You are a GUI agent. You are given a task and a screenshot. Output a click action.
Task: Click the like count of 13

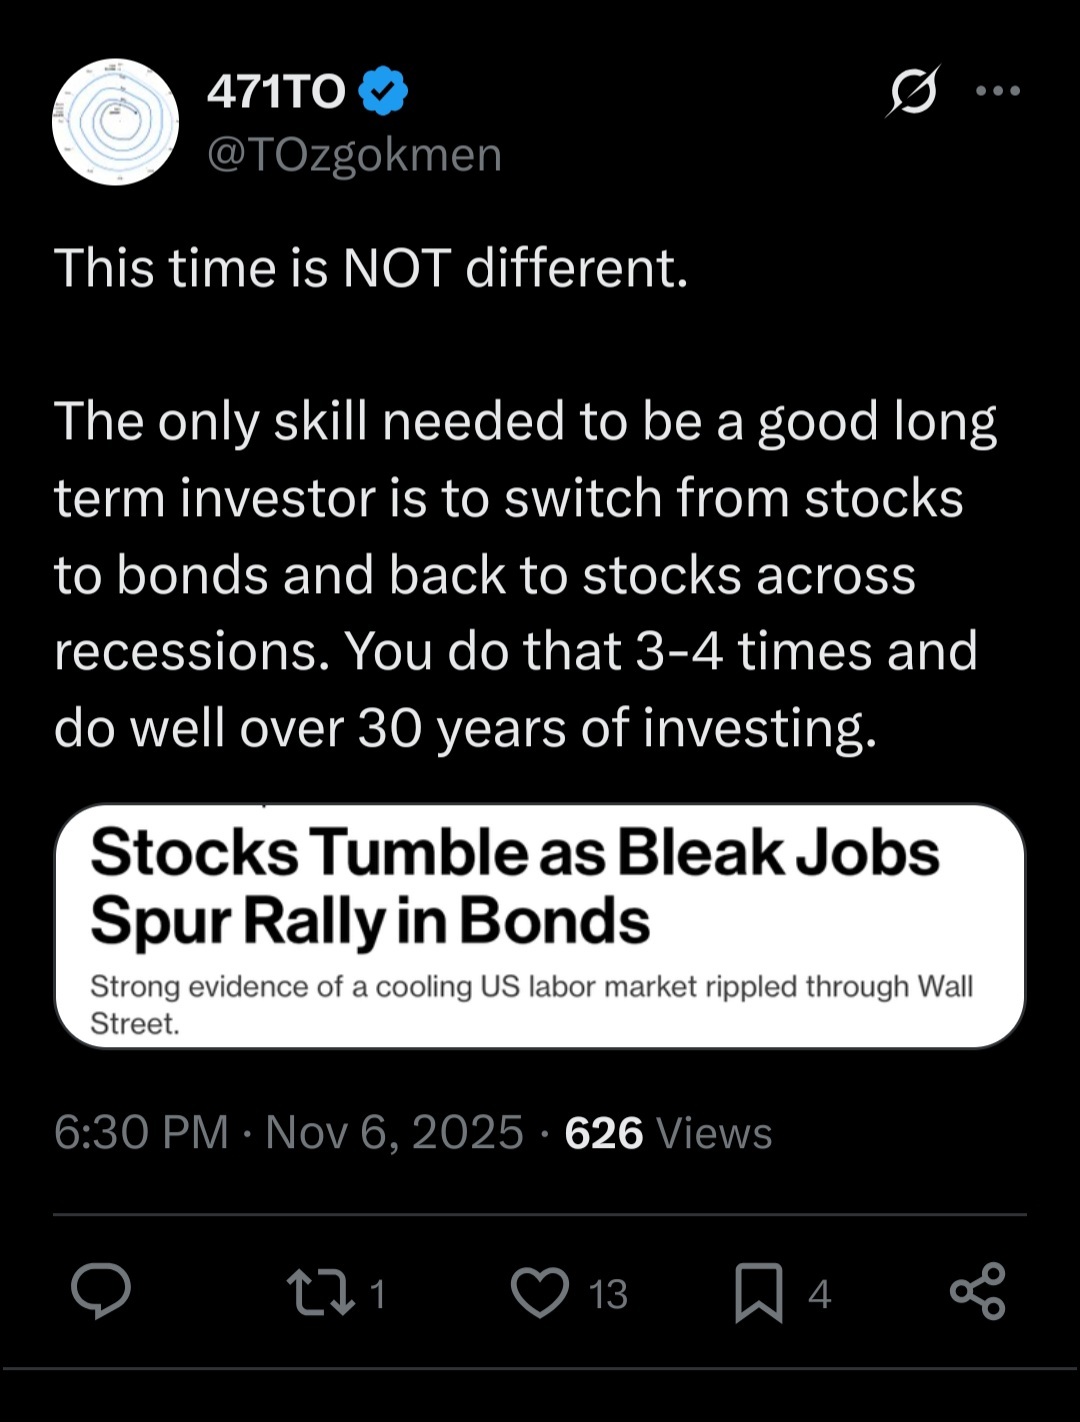(x=608, y=1294)
